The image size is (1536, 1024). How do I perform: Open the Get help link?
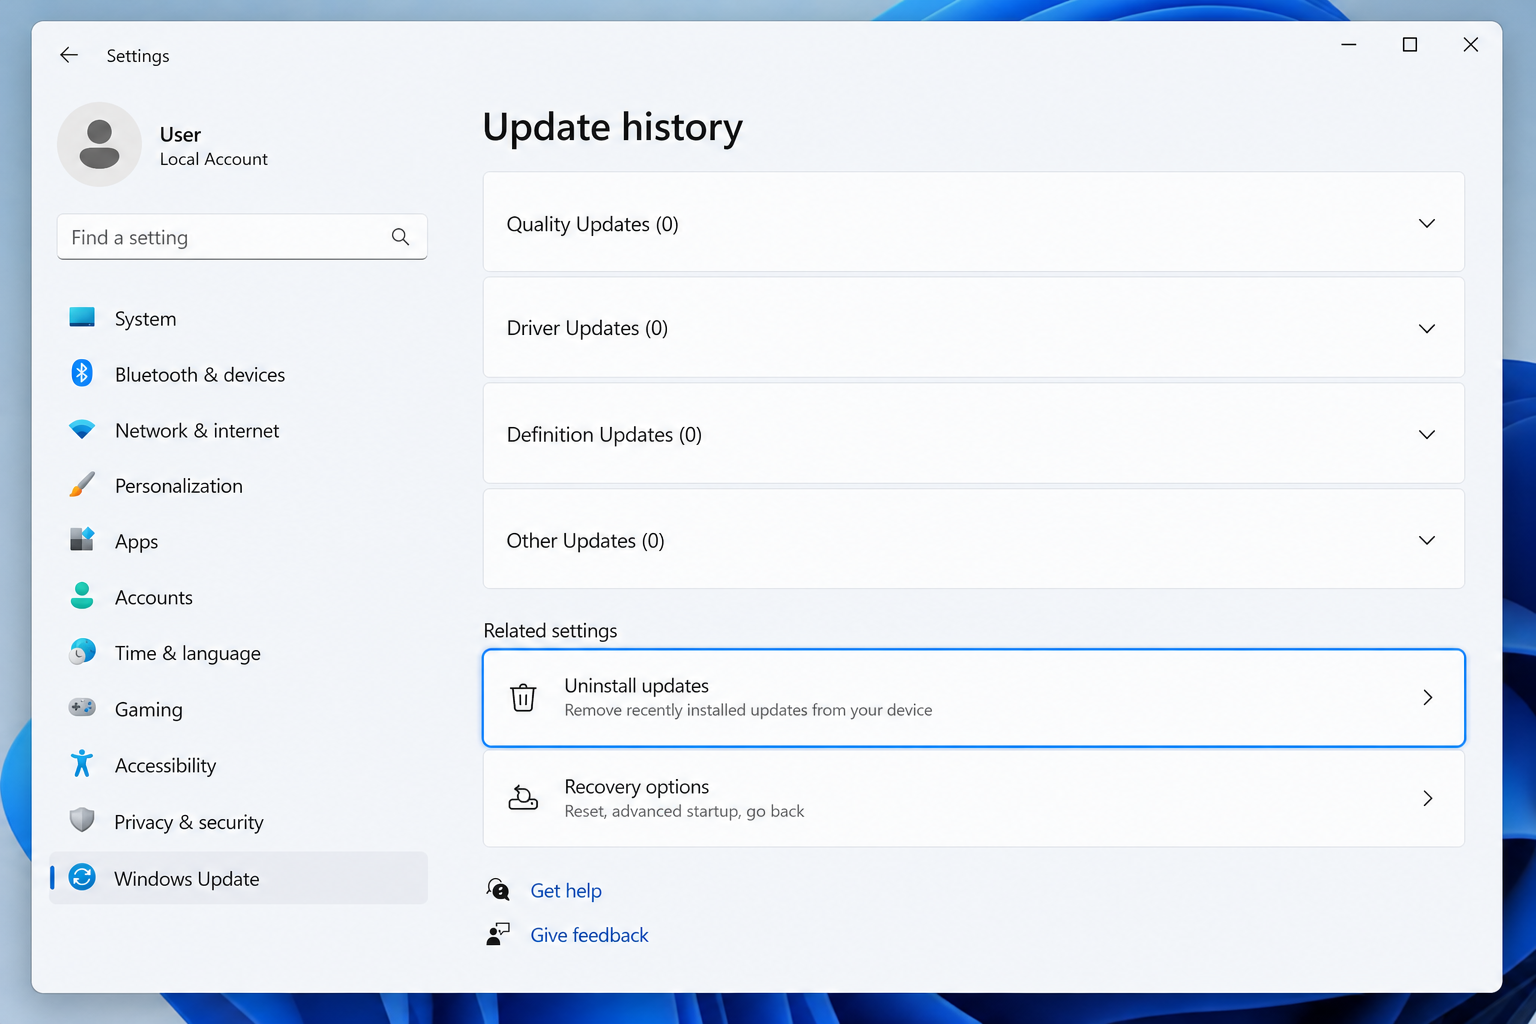pyautogui.click(x=566, y=890)
